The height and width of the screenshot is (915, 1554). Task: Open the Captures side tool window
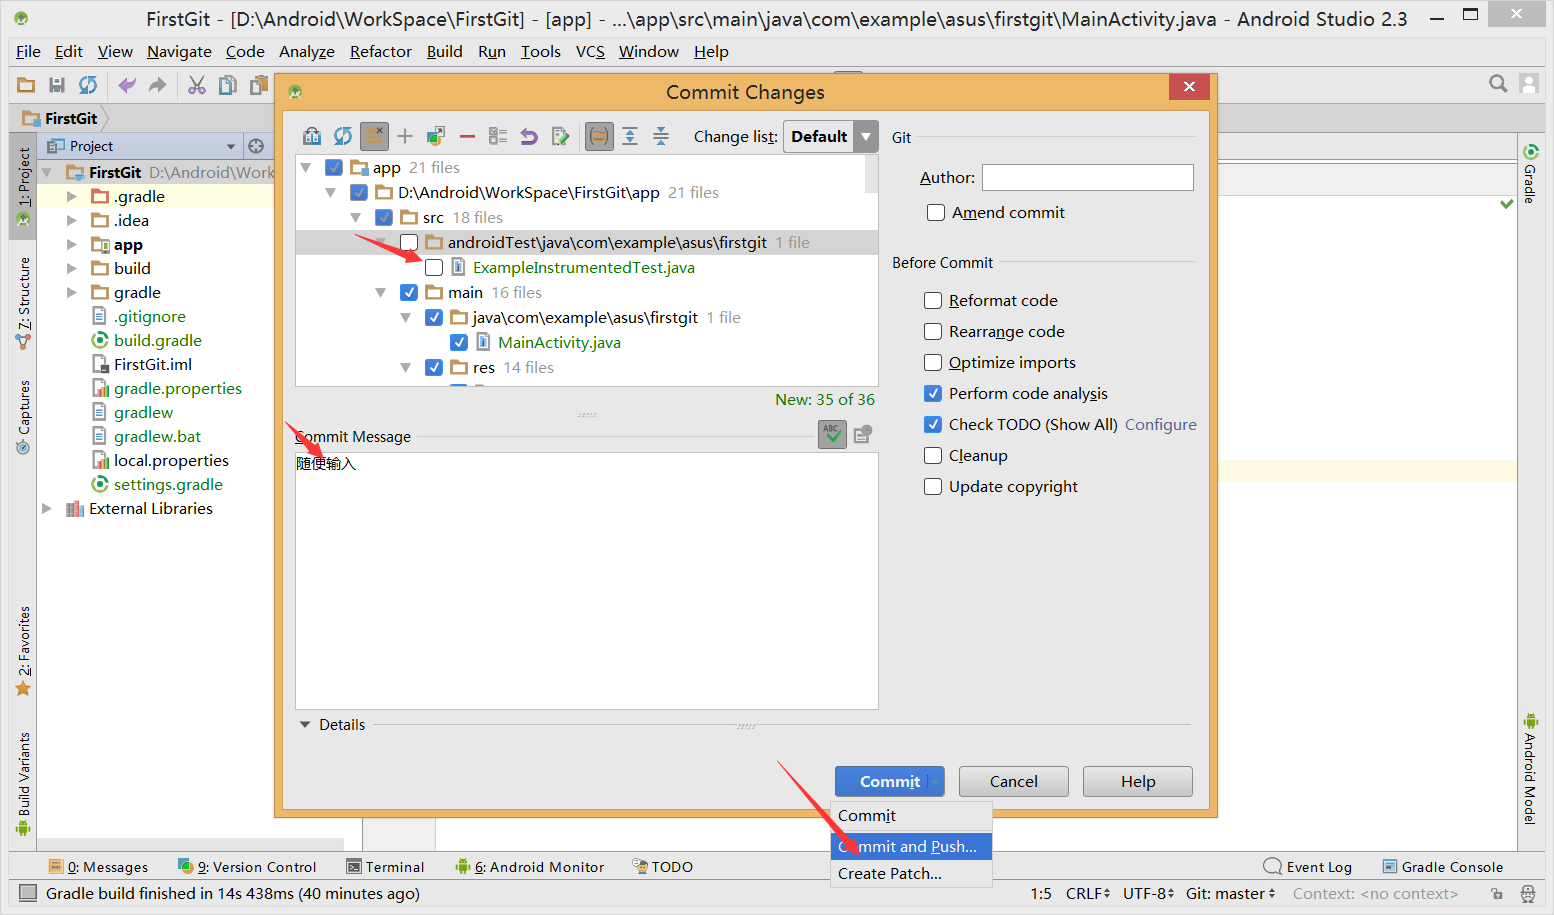click(24, 416)
